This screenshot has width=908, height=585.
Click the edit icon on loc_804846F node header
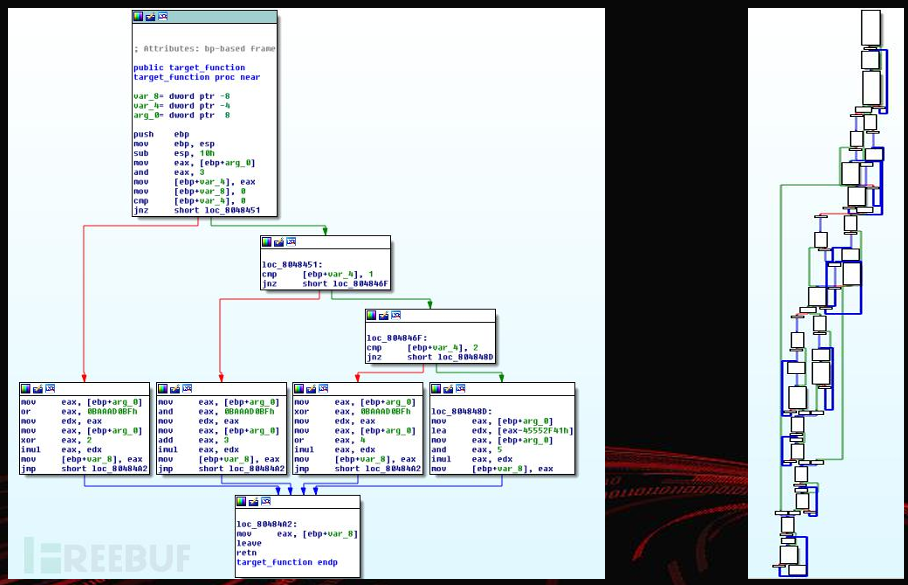pos(384,316)
